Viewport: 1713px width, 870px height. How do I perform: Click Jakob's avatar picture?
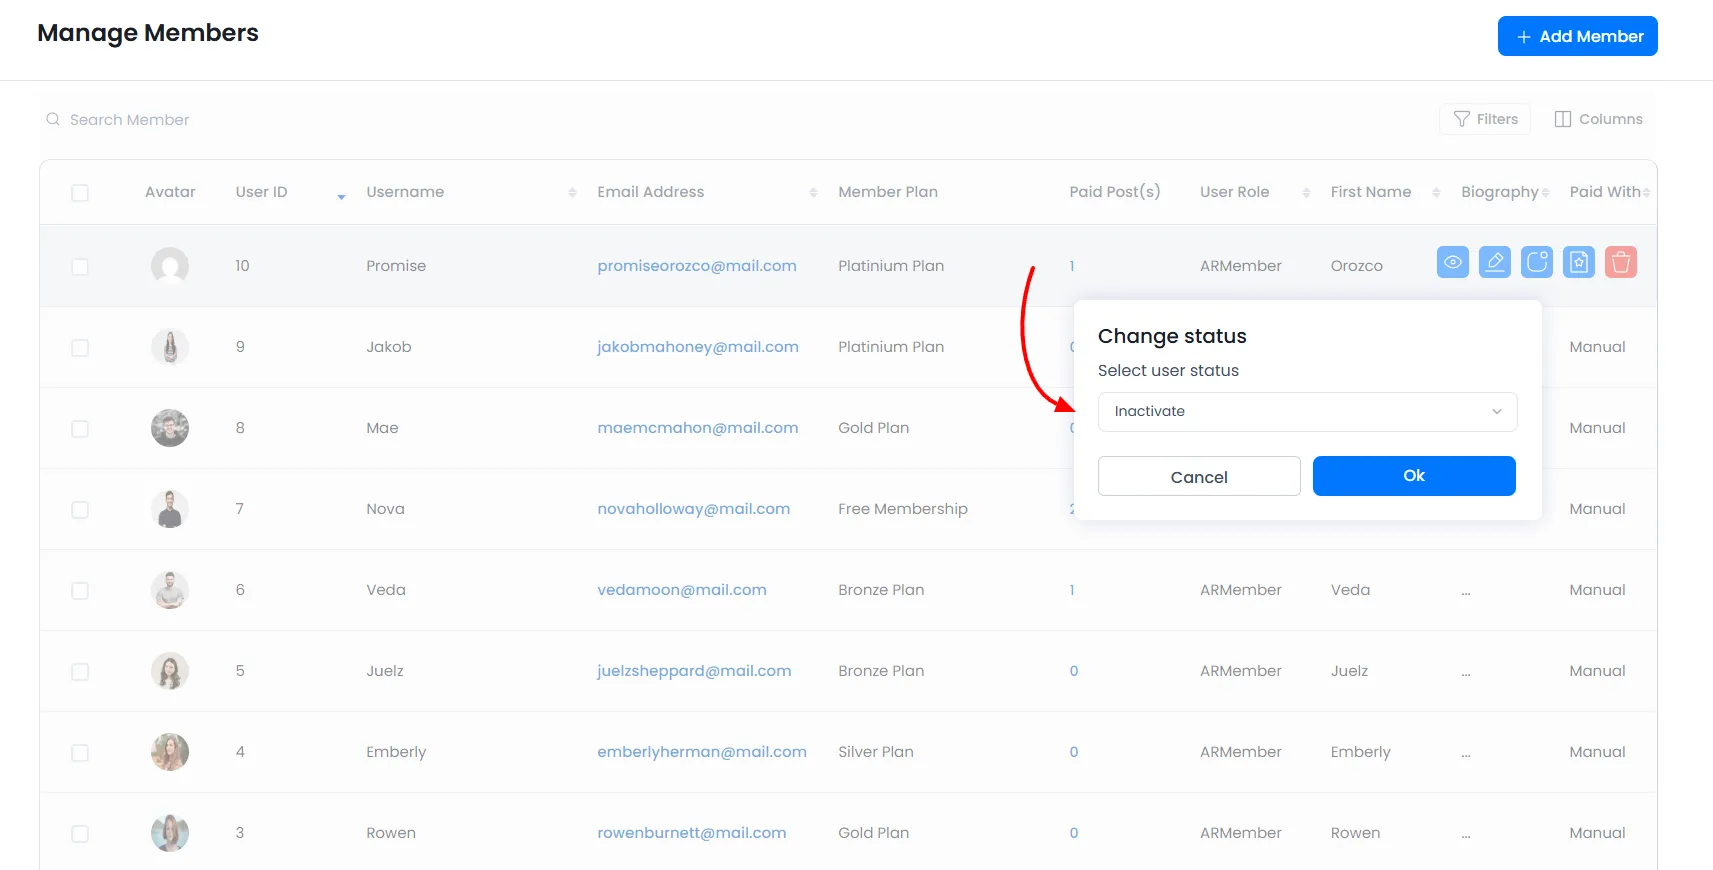tap(170, 348)
